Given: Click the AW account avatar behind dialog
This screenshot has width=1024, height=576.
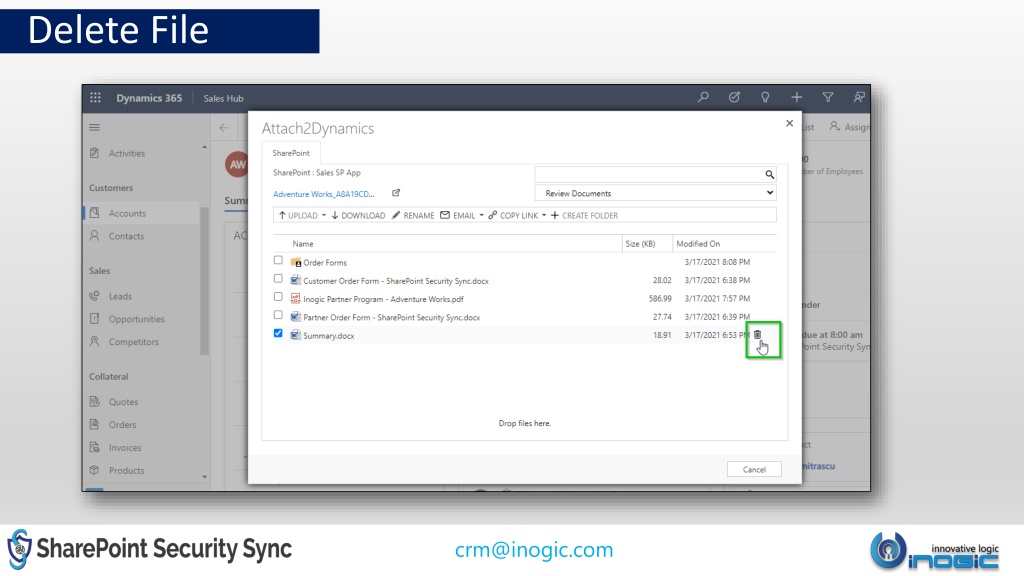Looking at the screenshot, I should pyautogui.click(x=236, y=165).
